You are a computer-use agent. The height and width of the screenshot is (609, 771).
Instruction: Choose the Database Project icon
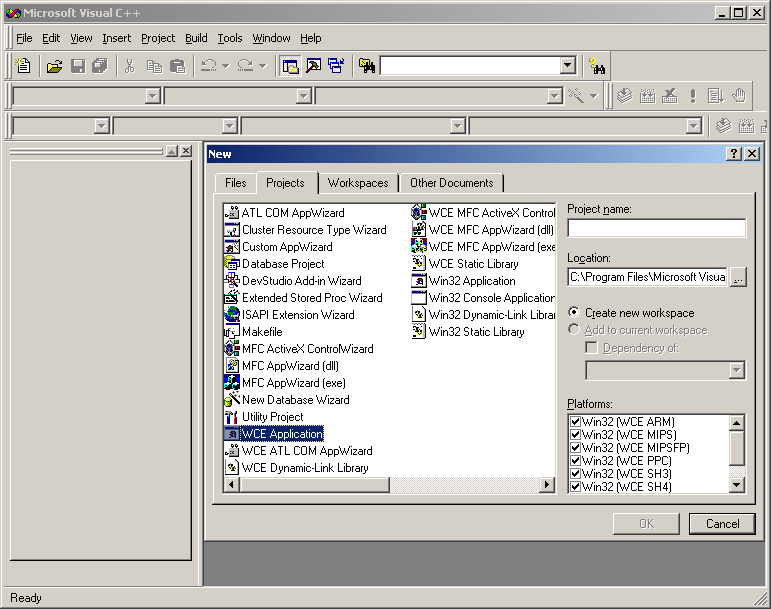point(232,264)
